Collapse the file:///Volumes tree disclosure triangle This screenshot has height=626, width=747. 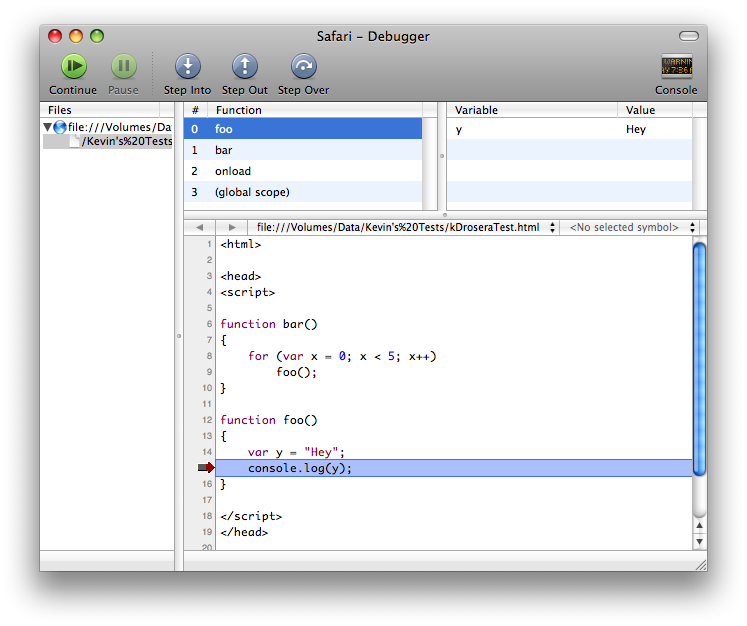[x=48, y=127]
